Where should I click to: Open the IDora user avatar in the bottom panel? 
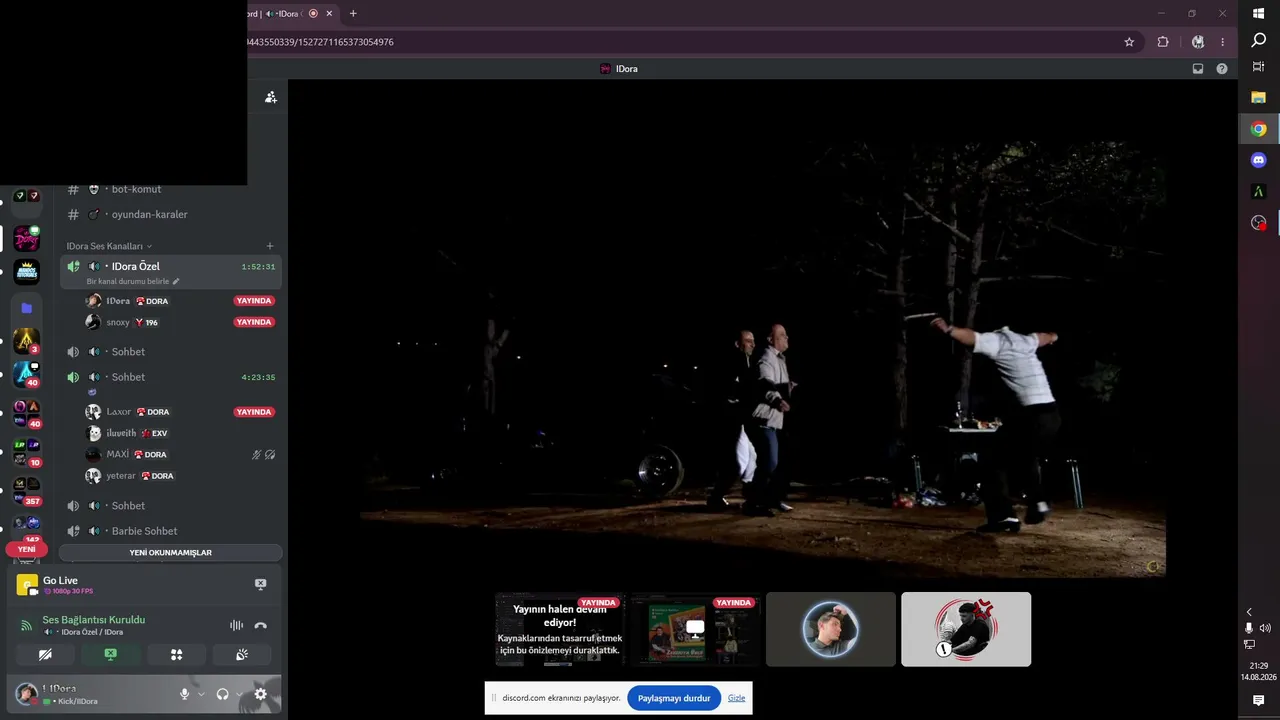tap(26, 694)
